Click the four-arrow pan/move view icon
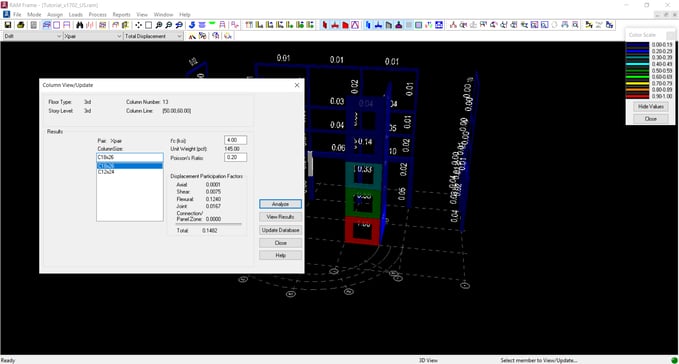 [138, 25]
